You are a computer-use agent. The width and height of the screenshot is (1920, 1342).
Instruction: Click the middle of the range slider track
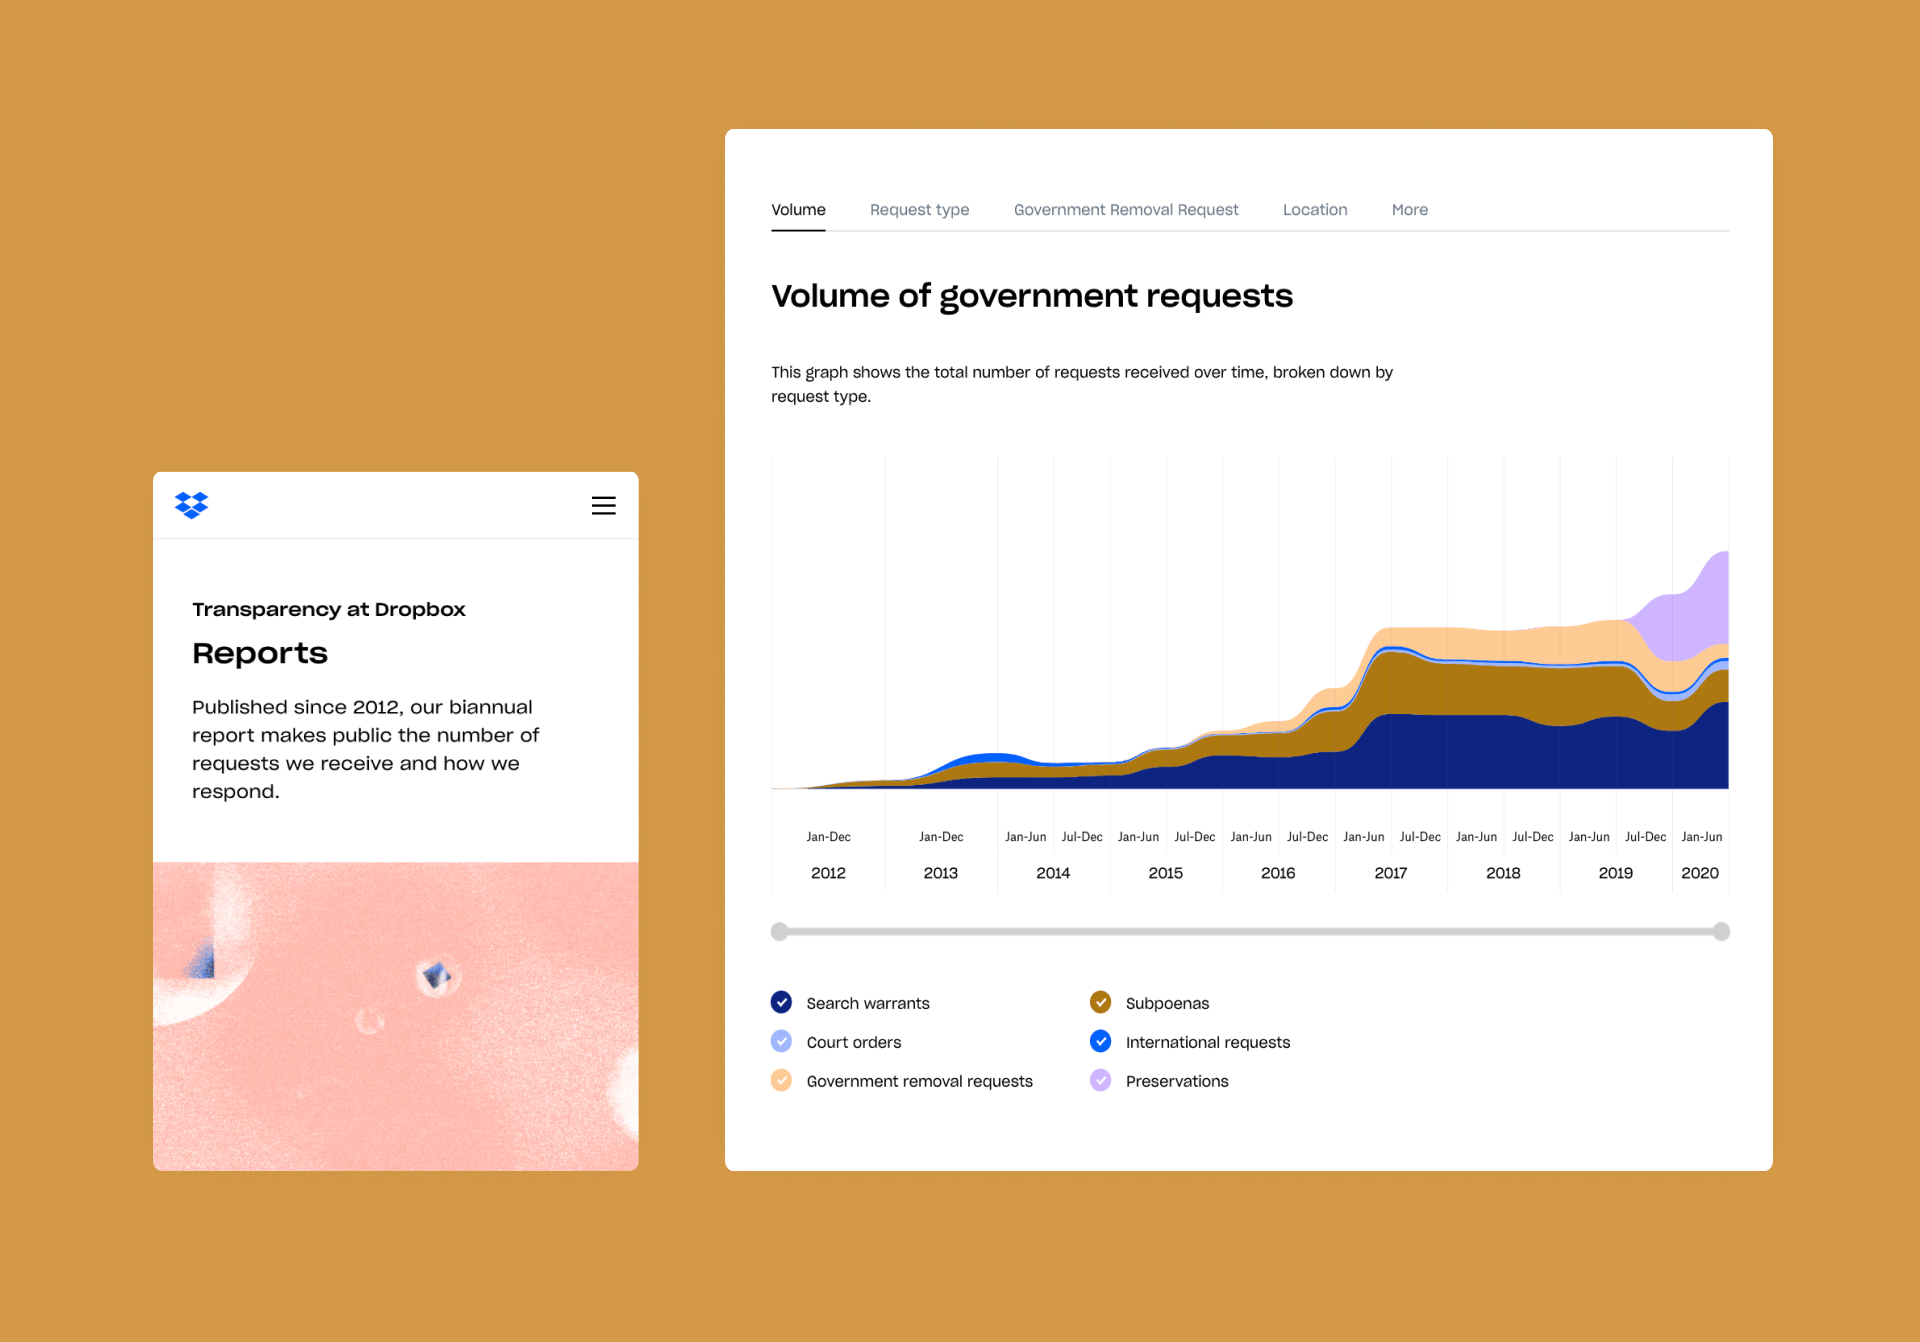click(1250, 932)
